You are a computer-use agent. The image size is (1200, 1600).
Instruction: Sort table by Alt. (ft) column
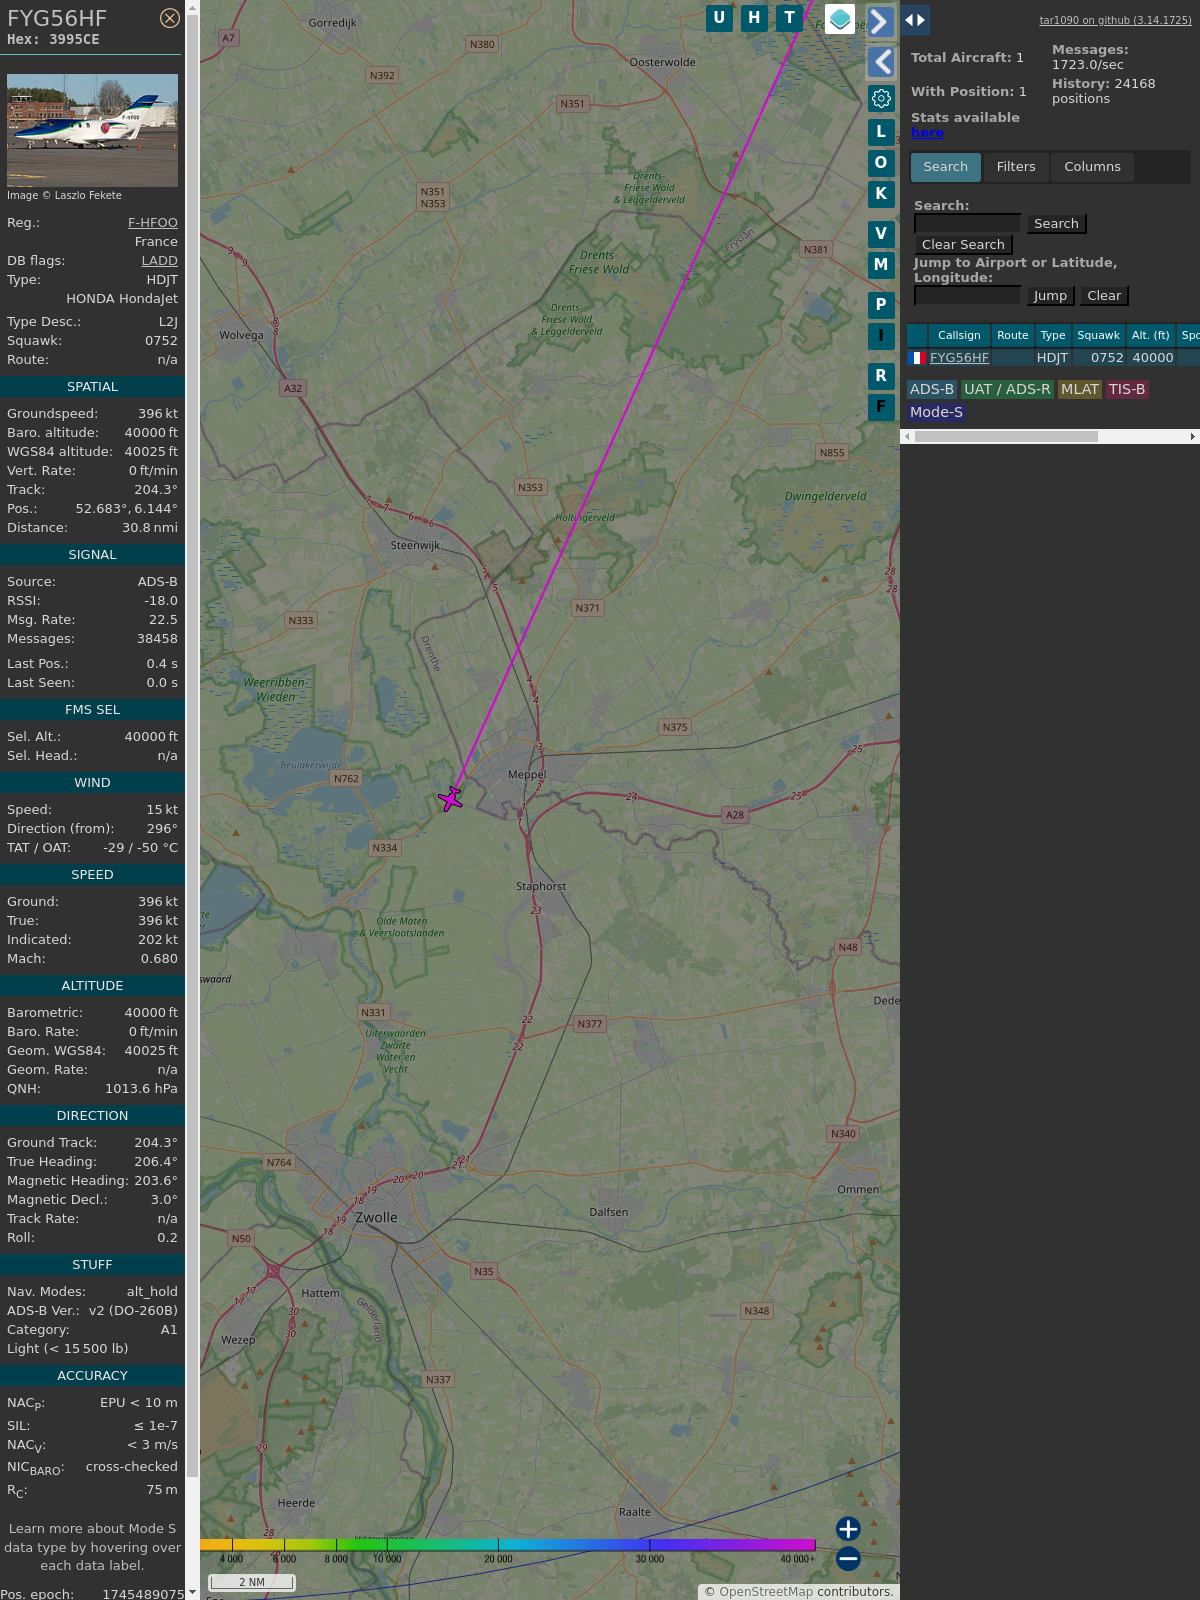click(1150, 335)
